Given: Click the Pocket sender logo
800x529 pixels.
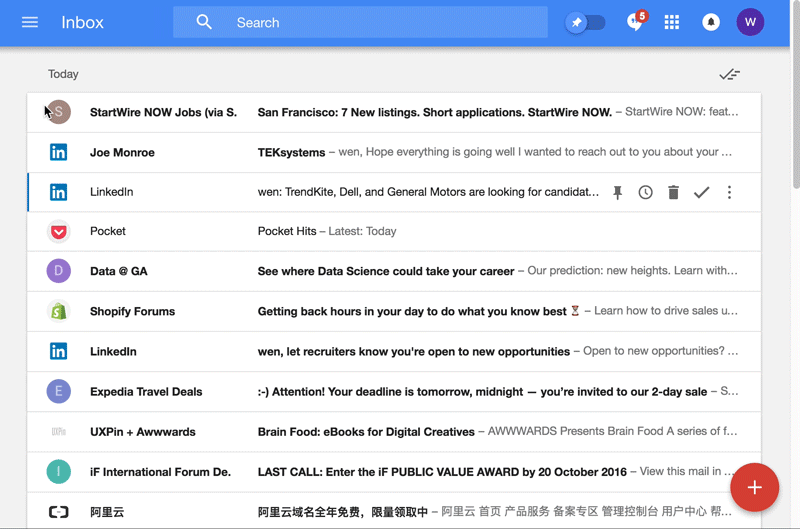Looking at the screenshot, I should point(59,232).
